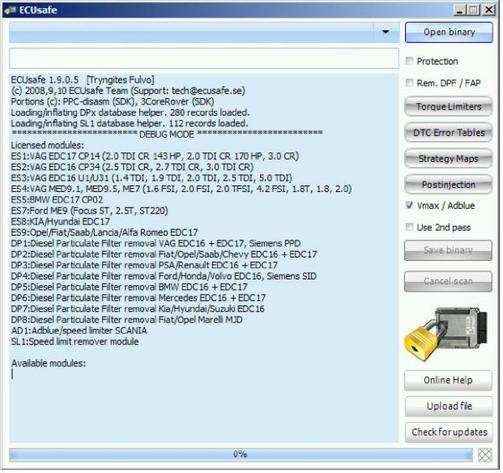Enable the Protection checkbox
Viewport: 503px width, 473px height.
click(x=409, y=61)
